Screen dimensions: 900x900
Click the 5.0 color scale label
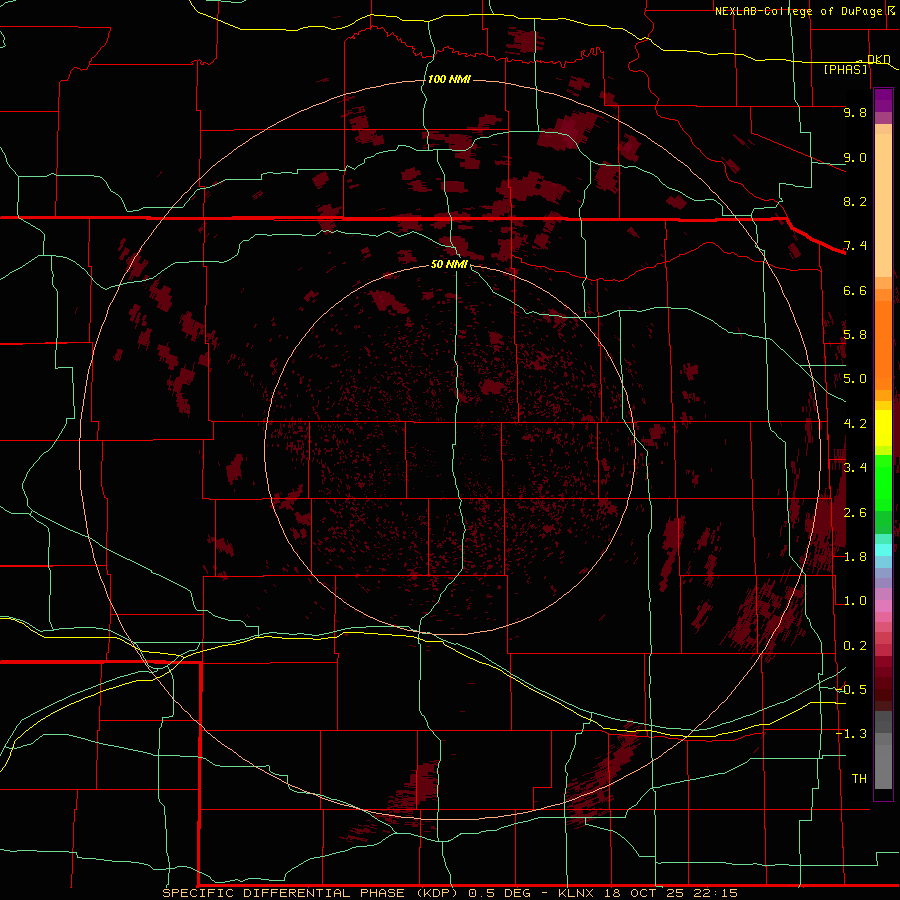pos(855,379)
